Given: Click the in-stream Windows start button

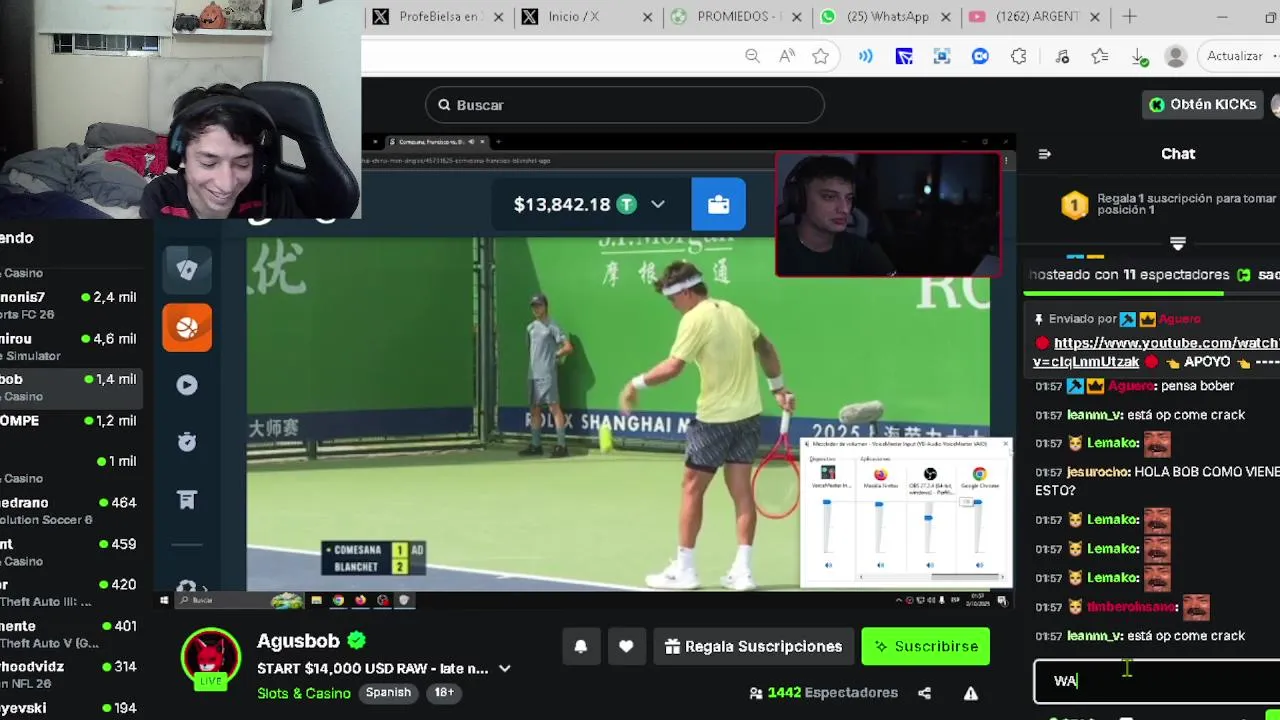Looking at the screenshot, I should click(x=164, y=600).
